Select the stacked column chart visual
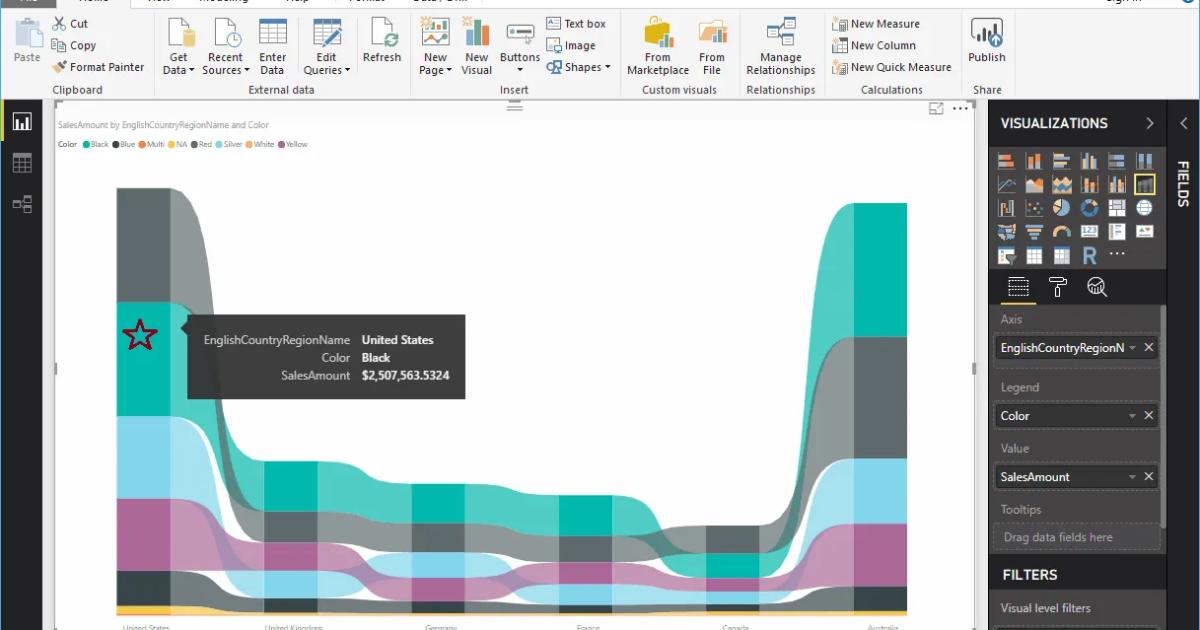1200x630 pixels. point(1034,161)
